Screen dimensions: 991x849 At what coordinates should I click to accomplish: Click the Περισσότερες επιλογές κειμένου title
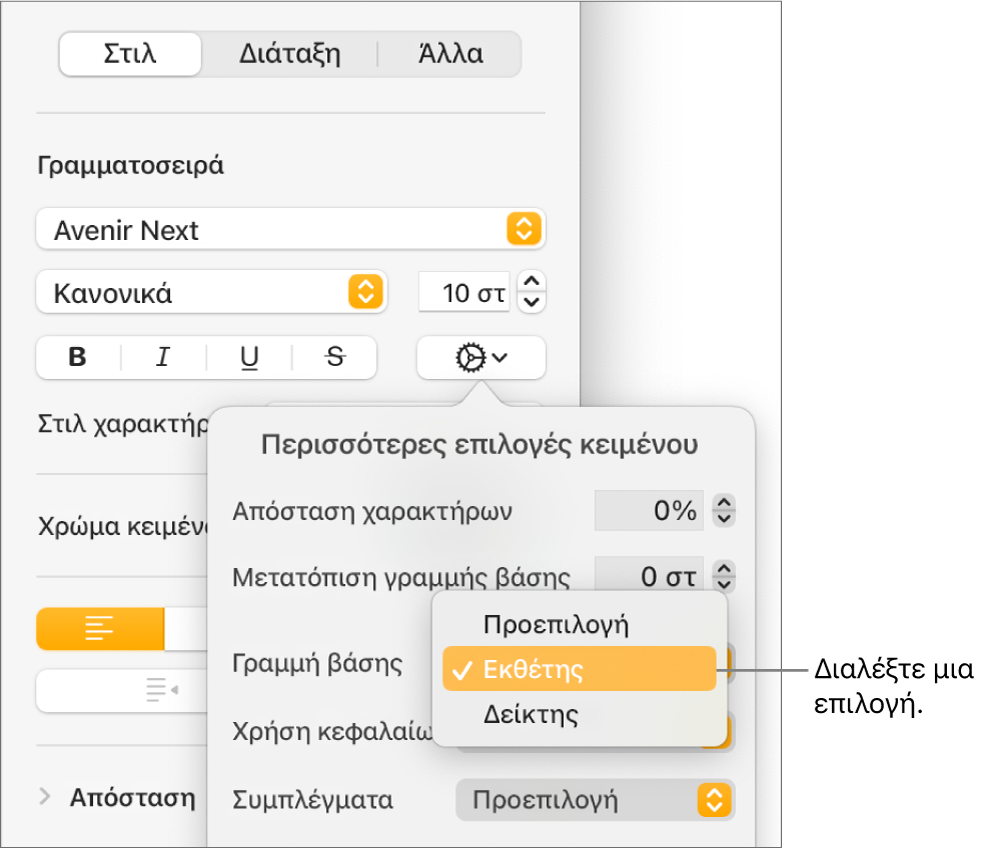click(479, 444)
